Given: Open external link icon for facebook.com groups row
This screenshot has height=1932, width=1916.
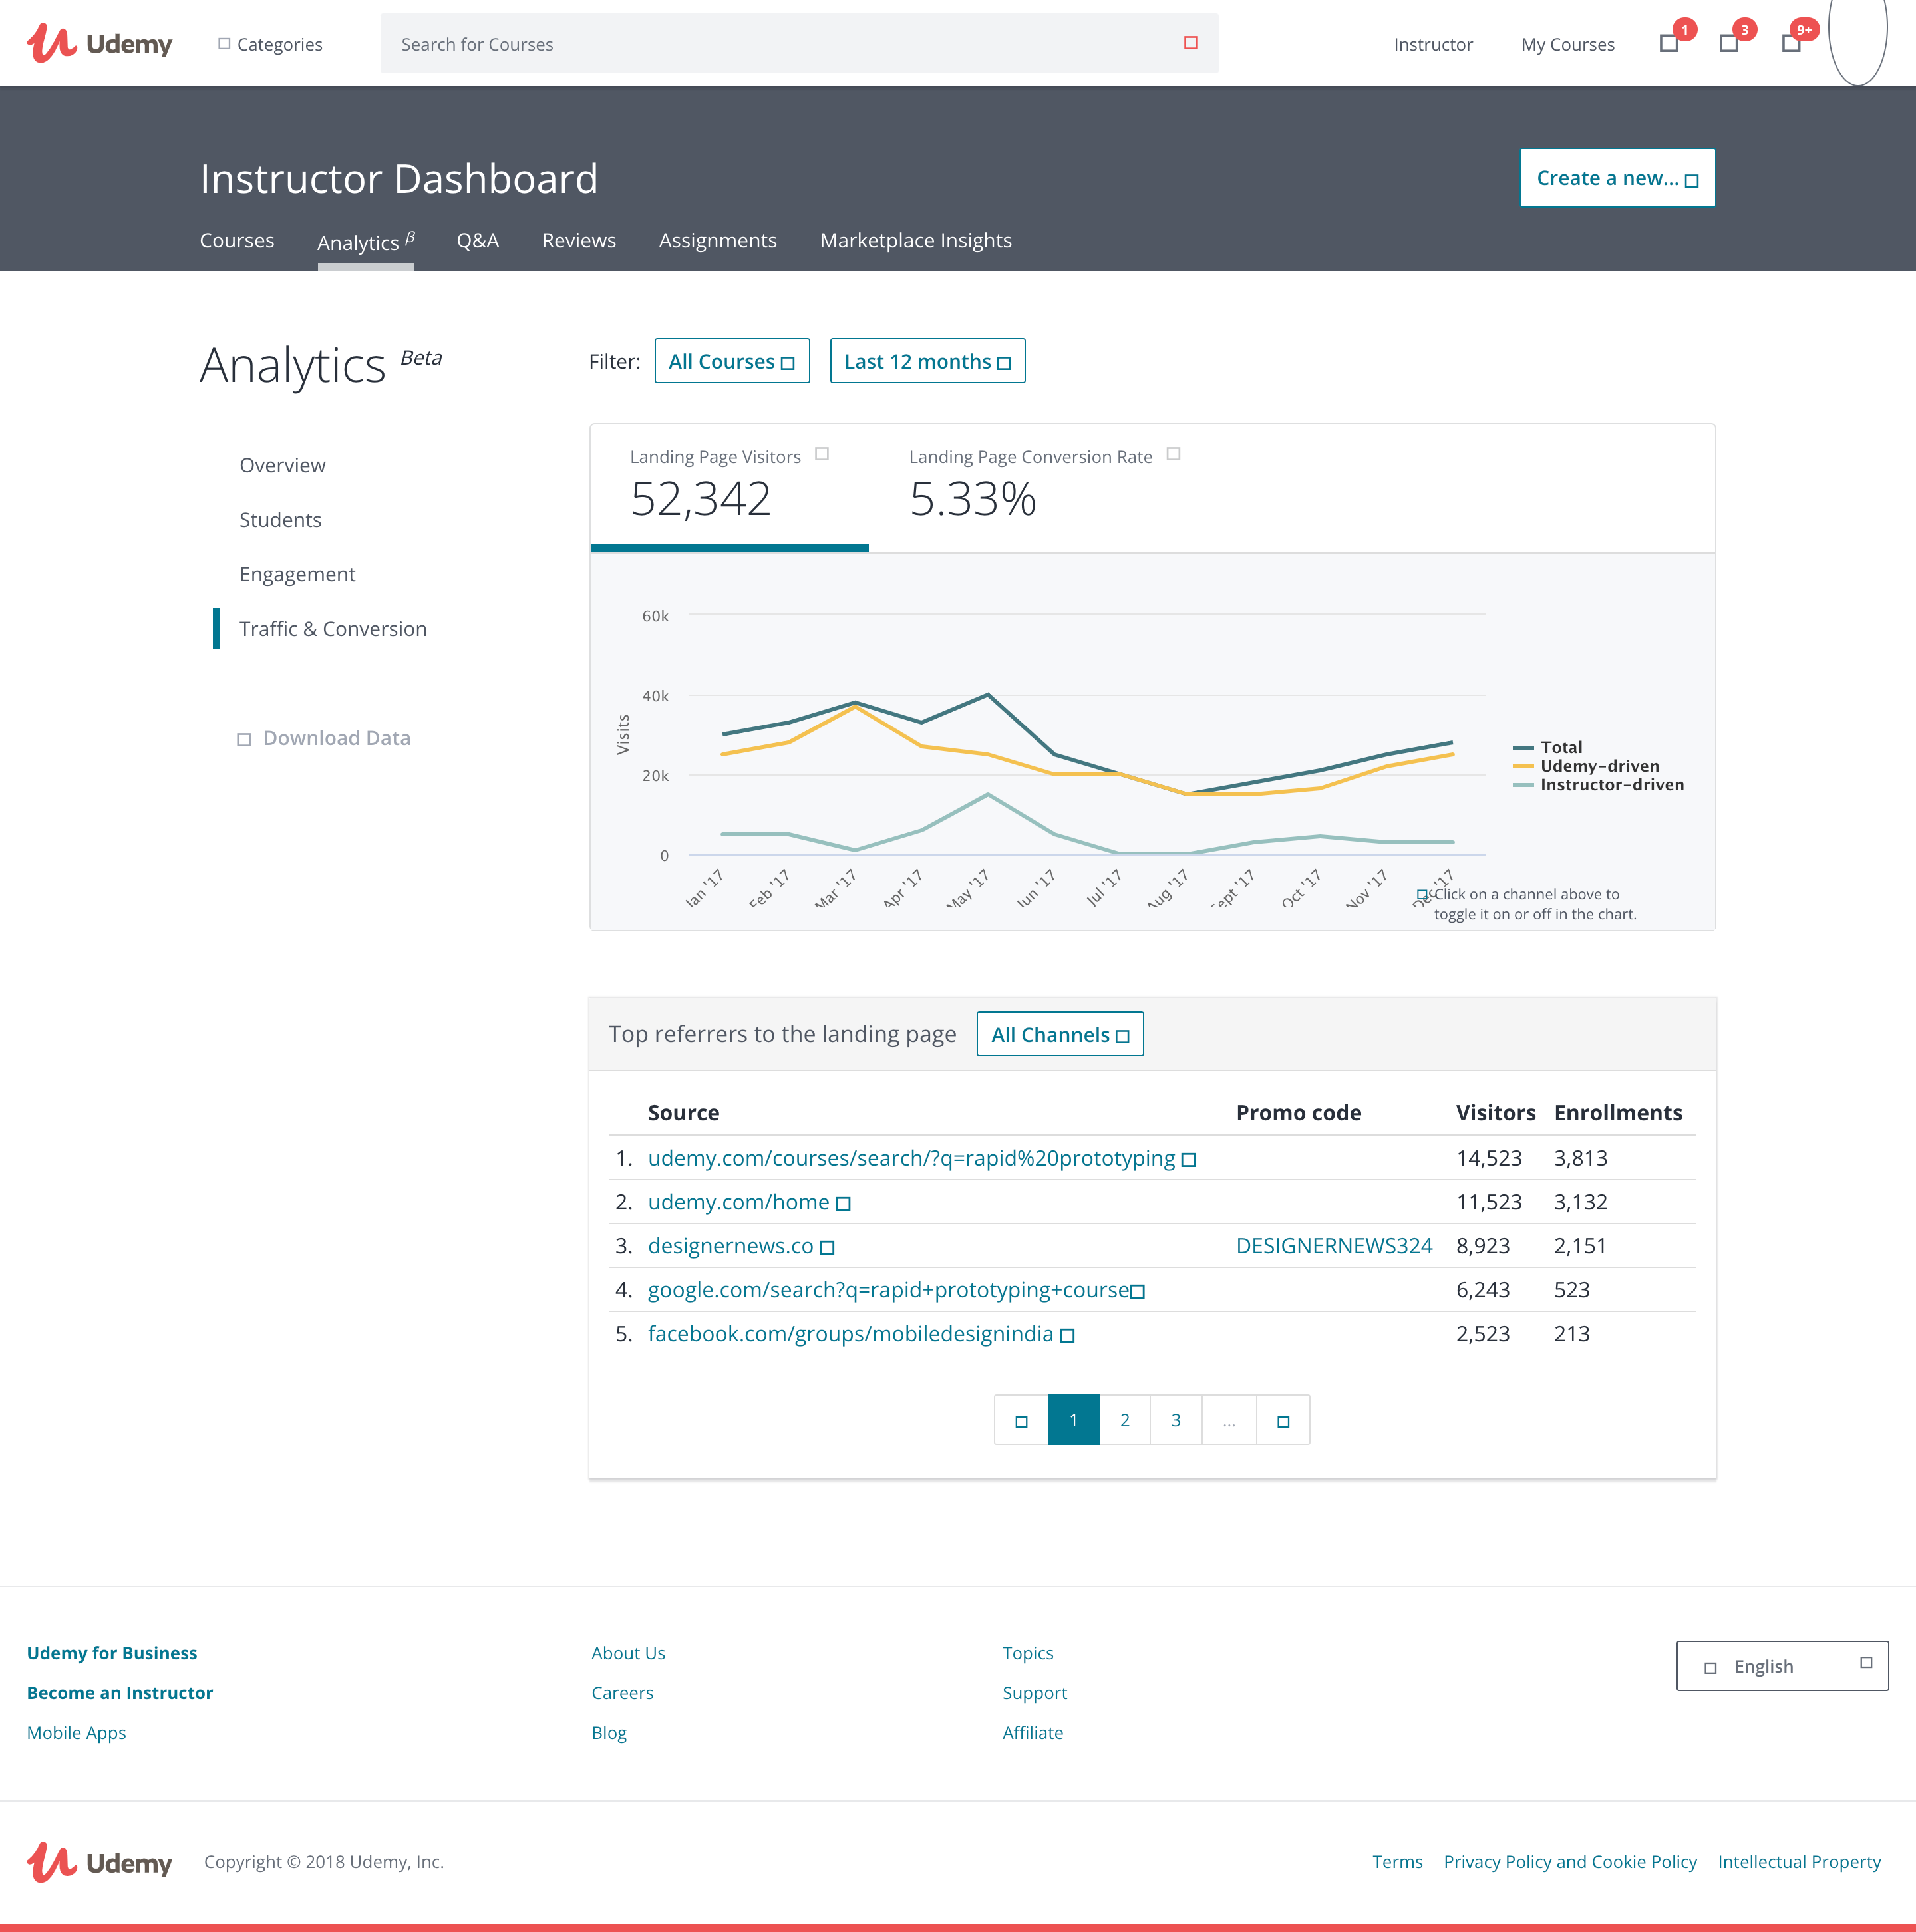Looking at the screenshot, I should (1067, 1335).
